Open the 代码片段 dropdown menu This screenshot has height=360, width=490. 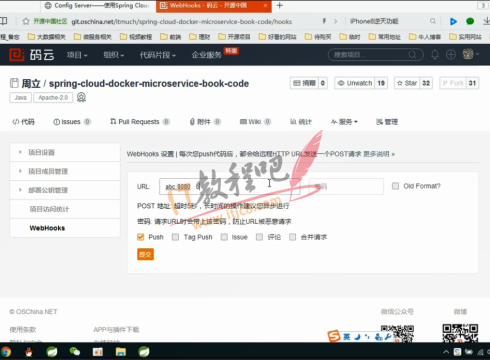[158, 55]
